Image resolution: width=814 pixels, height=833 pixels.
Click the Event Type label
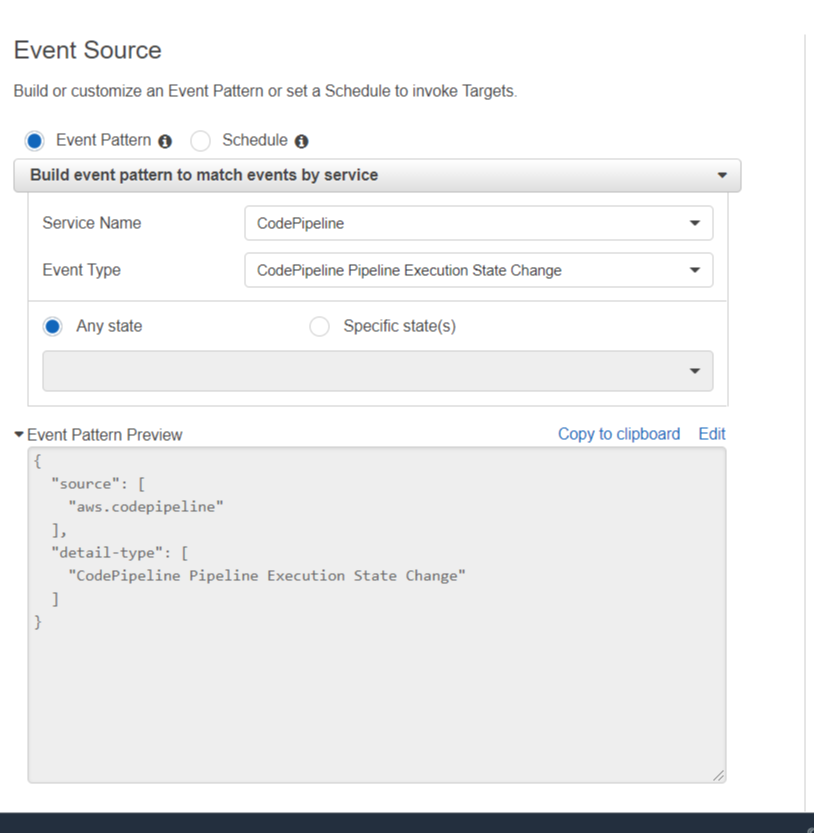coord(82,270)
